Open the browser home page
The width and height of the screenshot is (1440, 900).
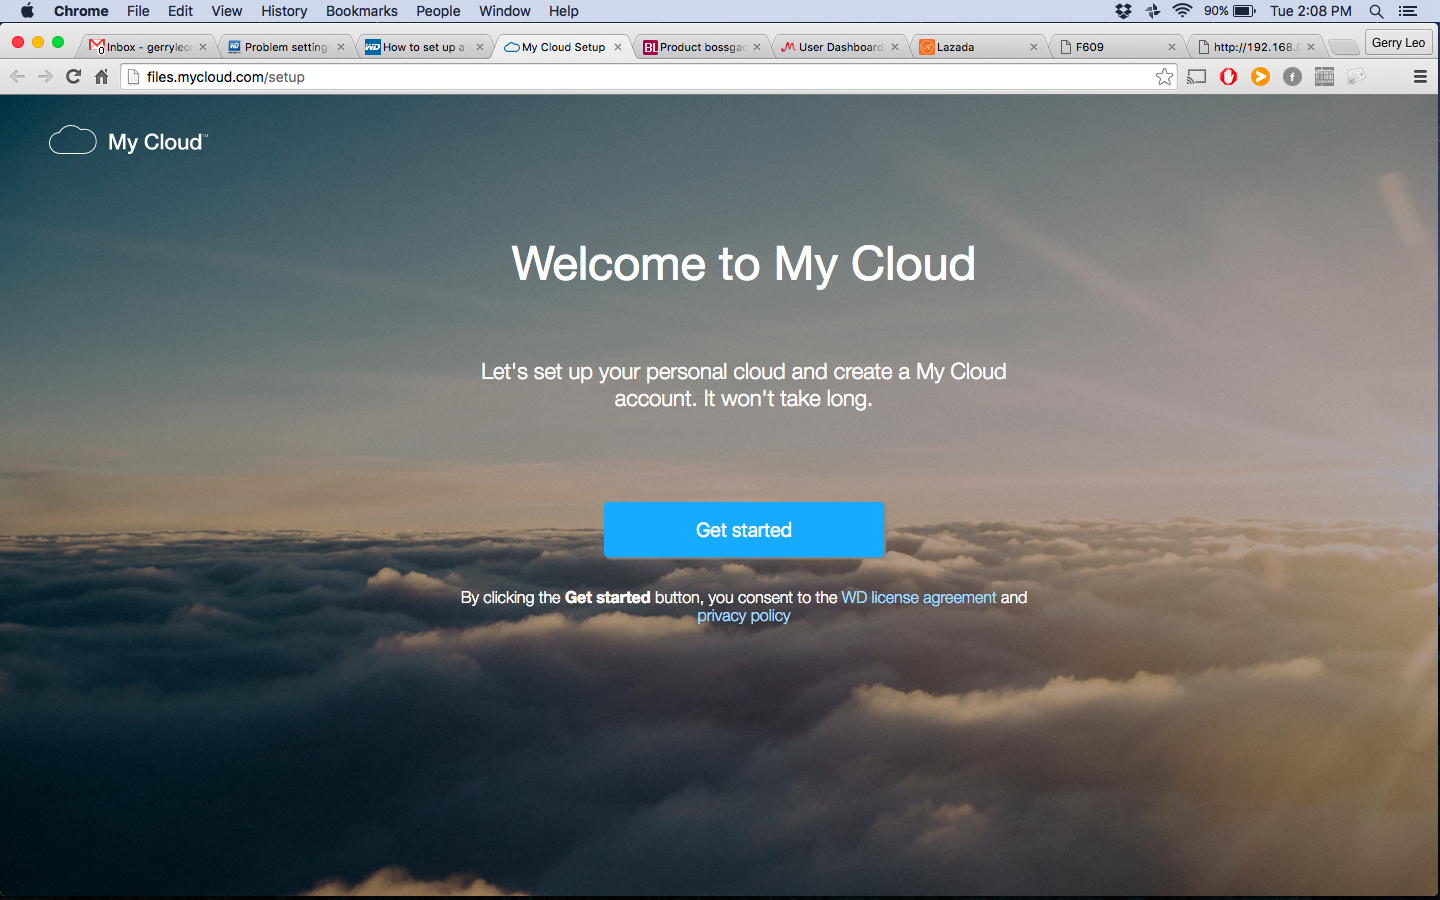point(101,77)
